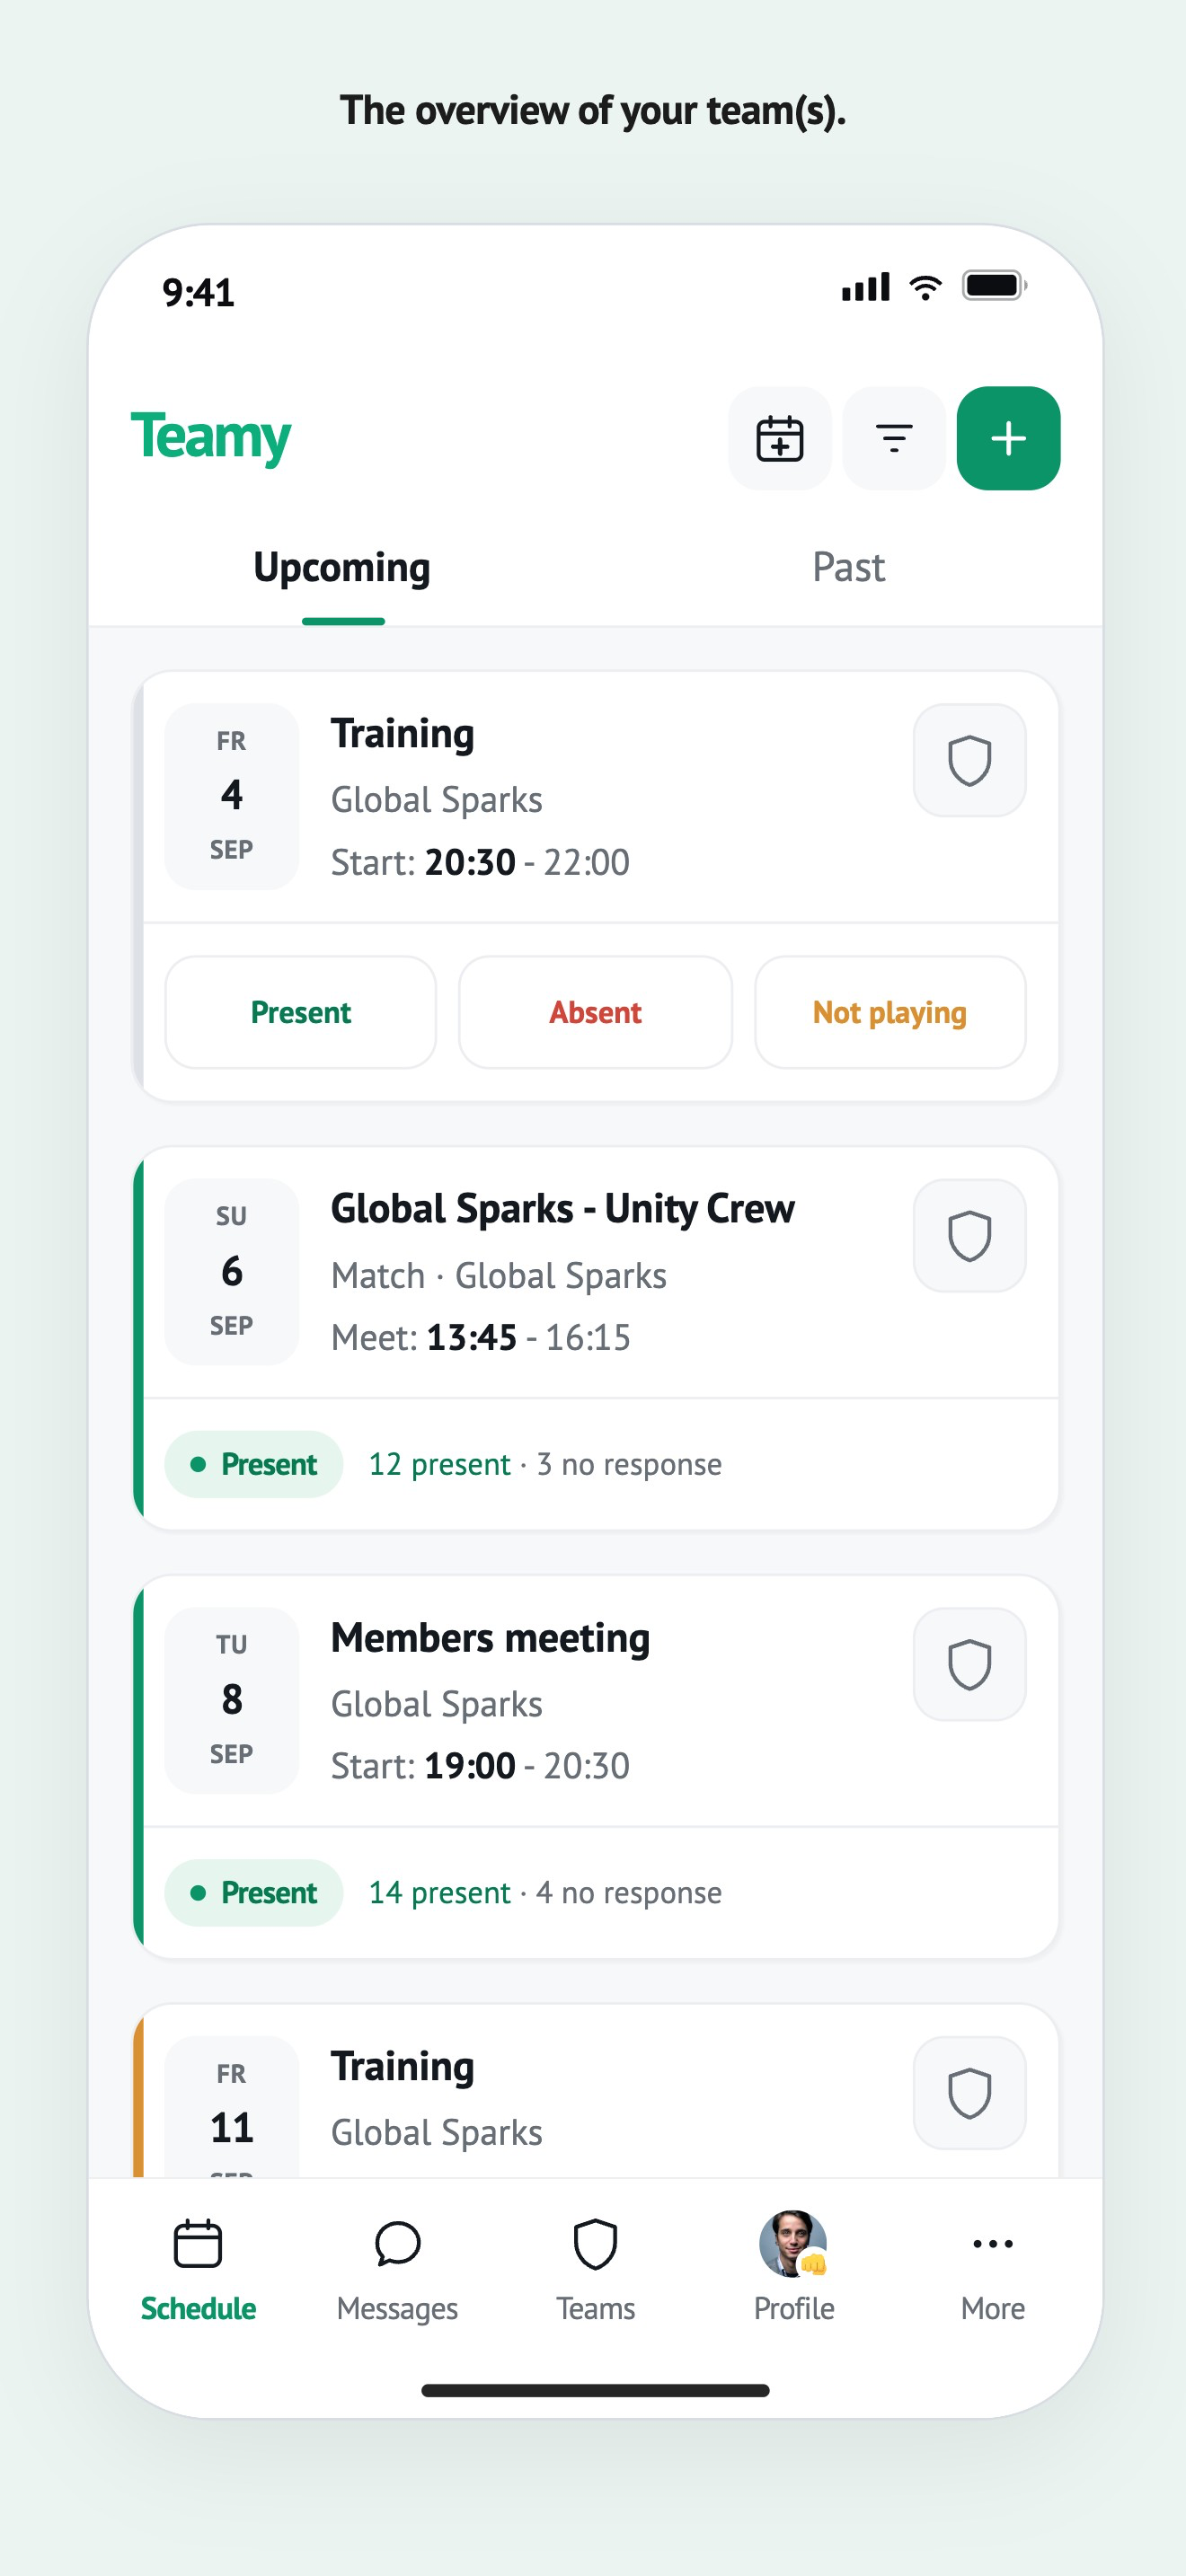Choose Not playing for Friday Training
Viewport: 1186px width, 2576px height.
click(890, 1012)
